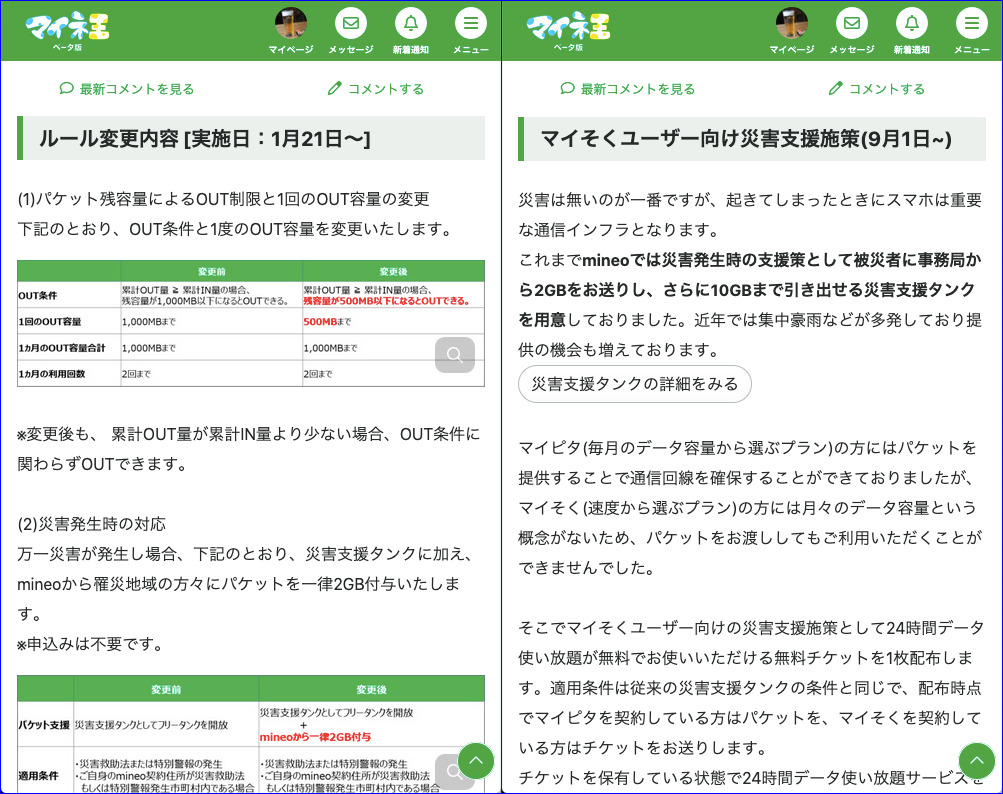Open マイページ avatar in right screen
The height and width of the screenshot is (794, 1003).
pyautogui.click(x=791, y=23)
